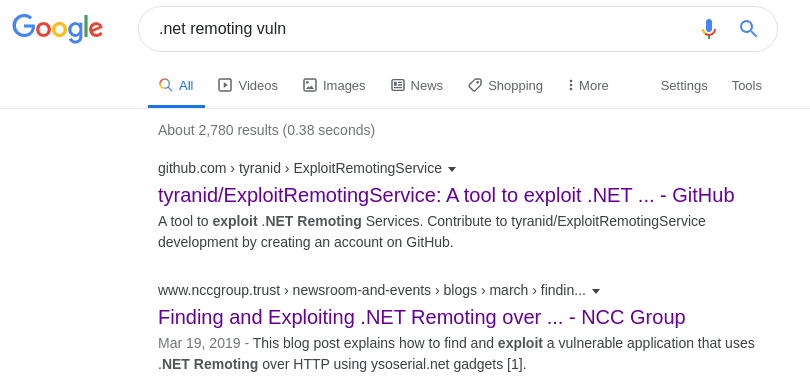The height and width of the screenshot is (382, 810).
Task: Expand the github.com result options arrow
Action: coord(451,169)
